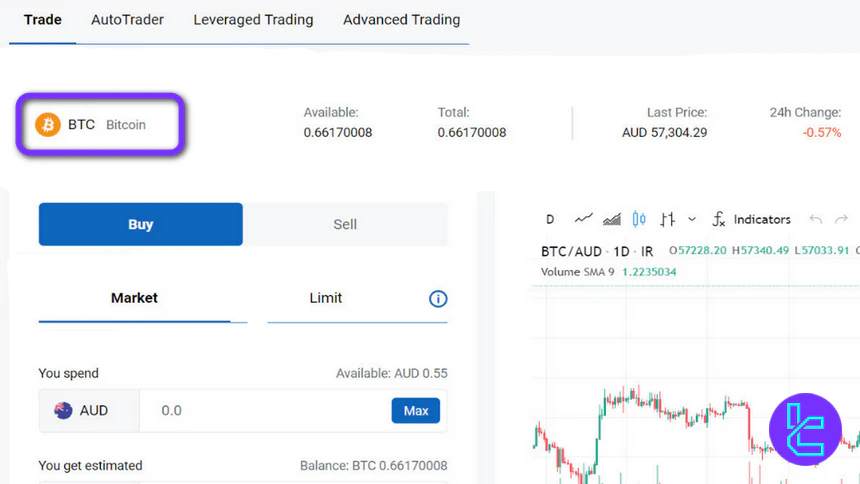Click the Max amount button
Image resolution: width=860 pixels, height=484 pixels.
point(416,410)
